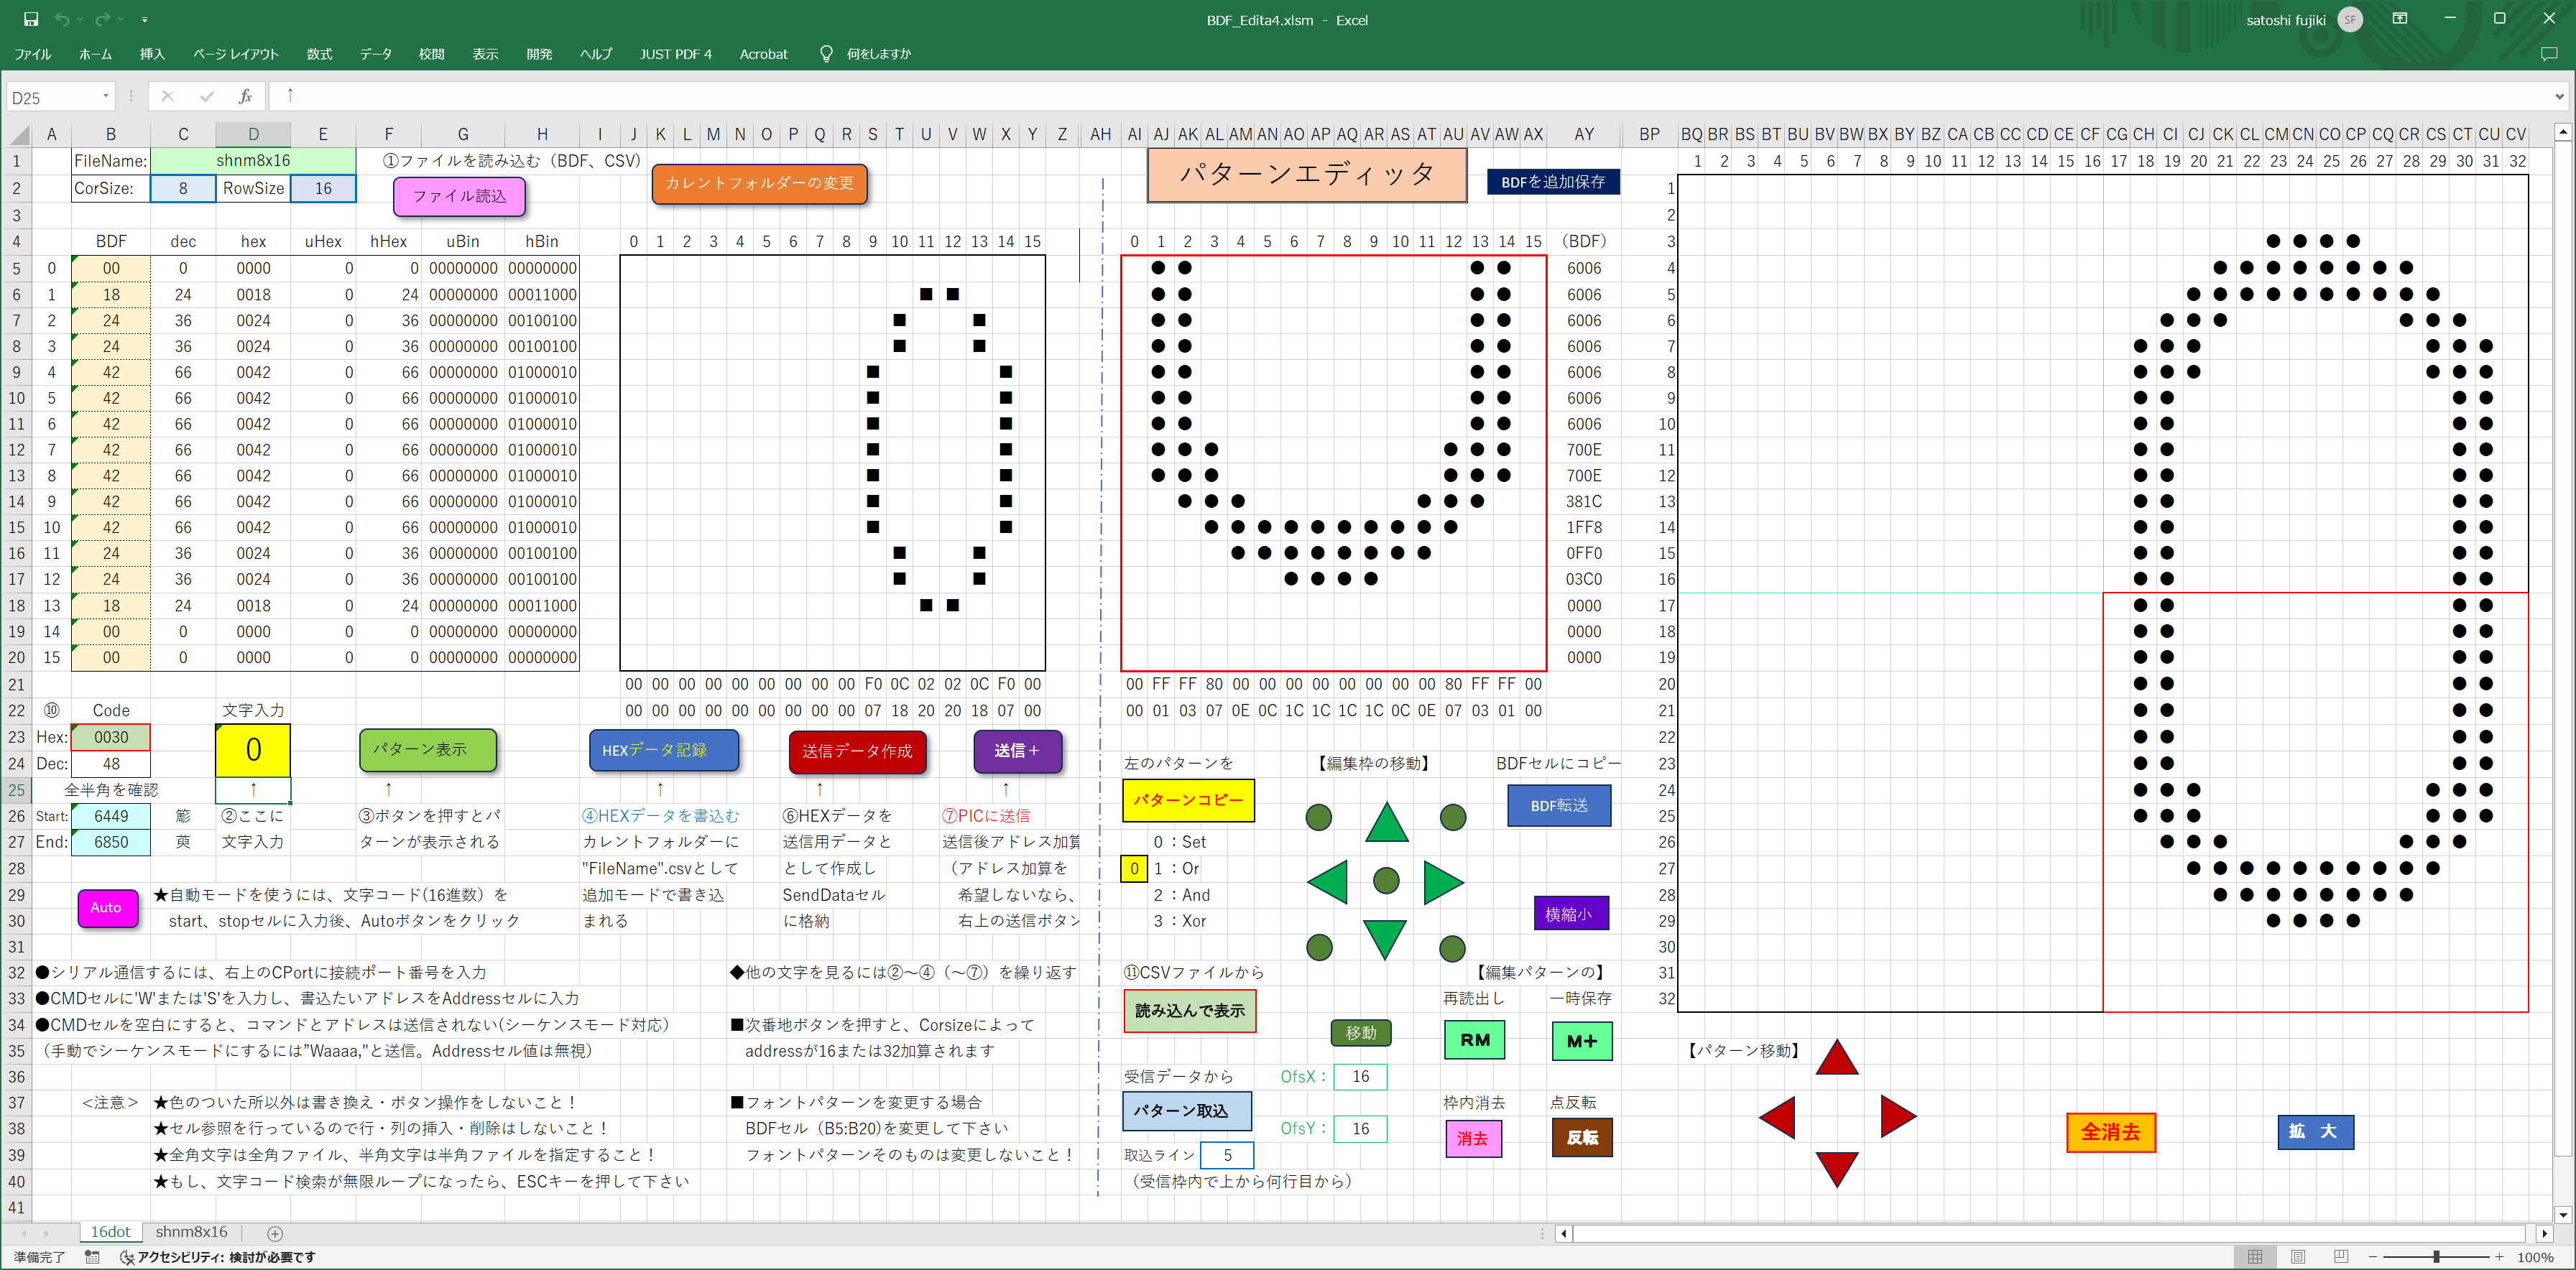Click the upper-left green circle near arrows
Image resolution: width=2576 pixels, height=1270 pixels.
pyautogui.click(x=1319, y=817)
